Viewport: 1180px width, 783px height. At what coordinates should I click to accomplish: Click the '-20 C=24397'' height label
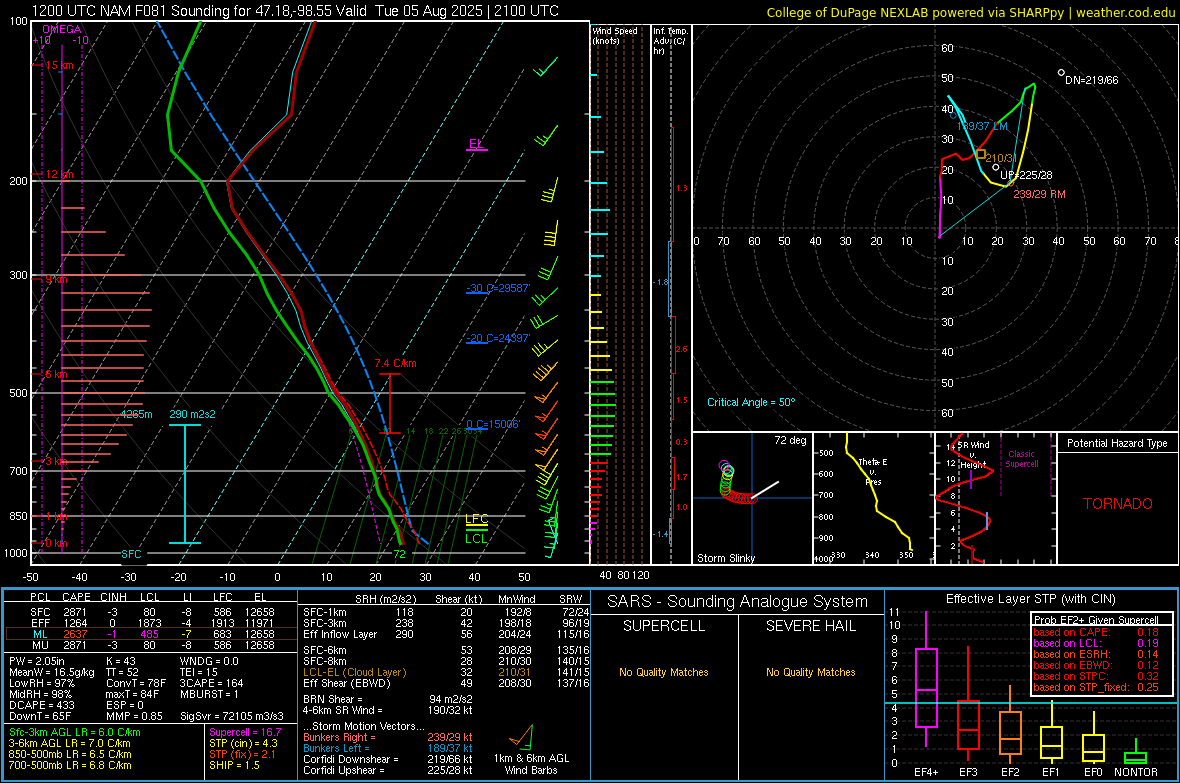(498, 338)
